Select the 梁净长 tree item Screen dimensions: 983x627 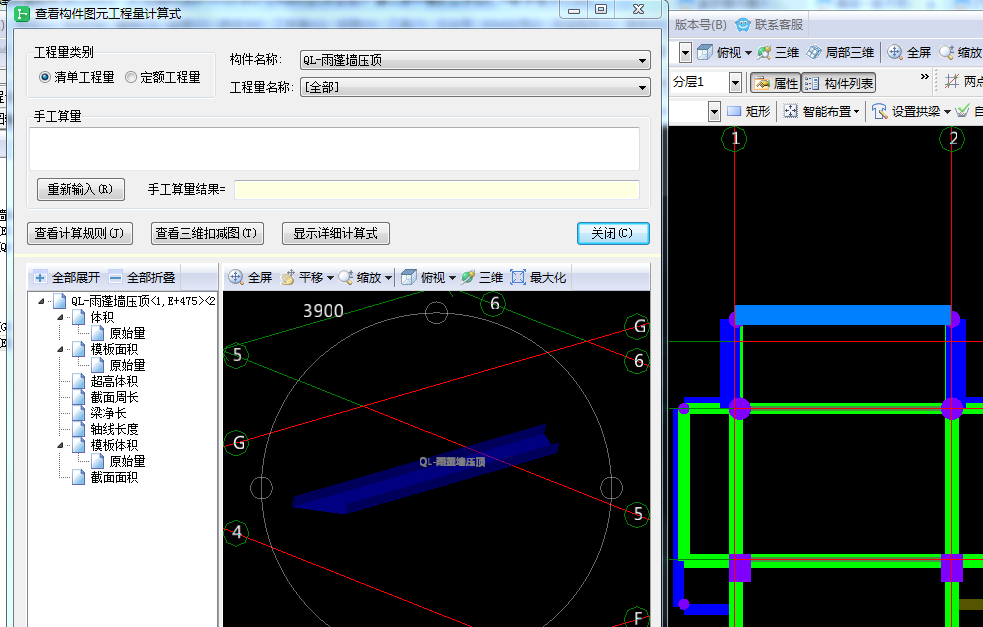click(108, 413)
